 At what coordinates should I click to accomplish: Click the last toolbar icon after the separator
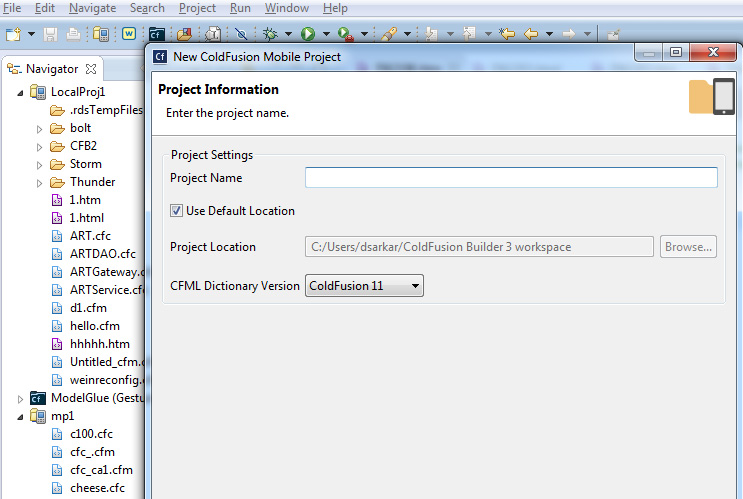[613, 34]
